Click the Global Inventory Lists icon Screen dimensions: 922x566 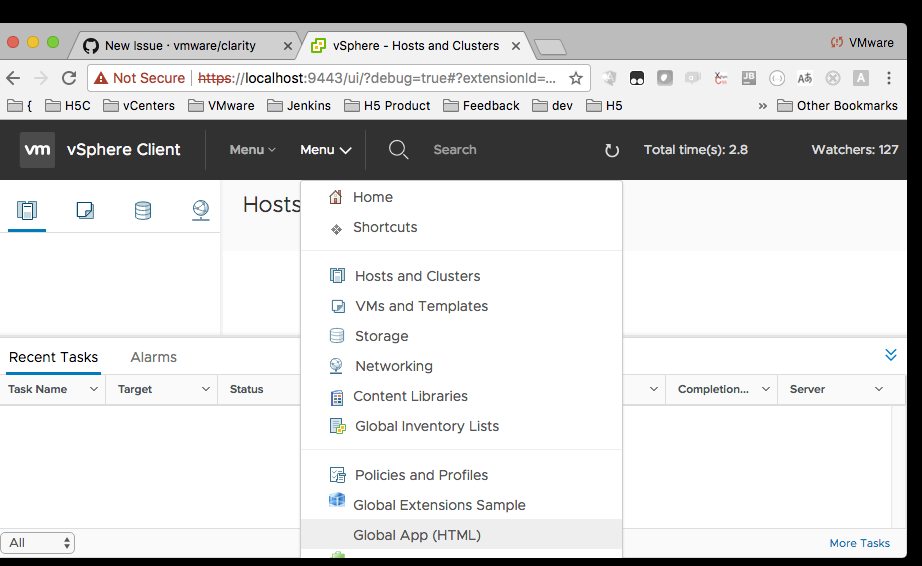tap(338, 426)
